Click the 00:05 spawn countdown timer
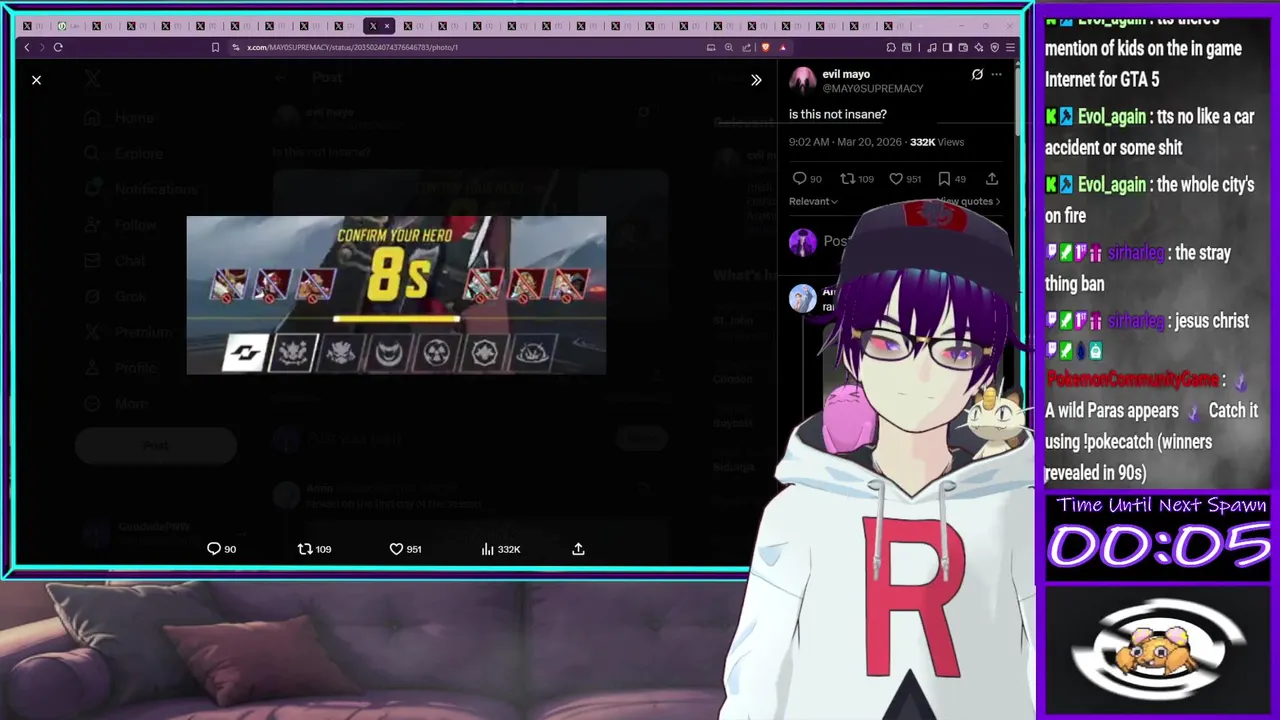 1160,547
